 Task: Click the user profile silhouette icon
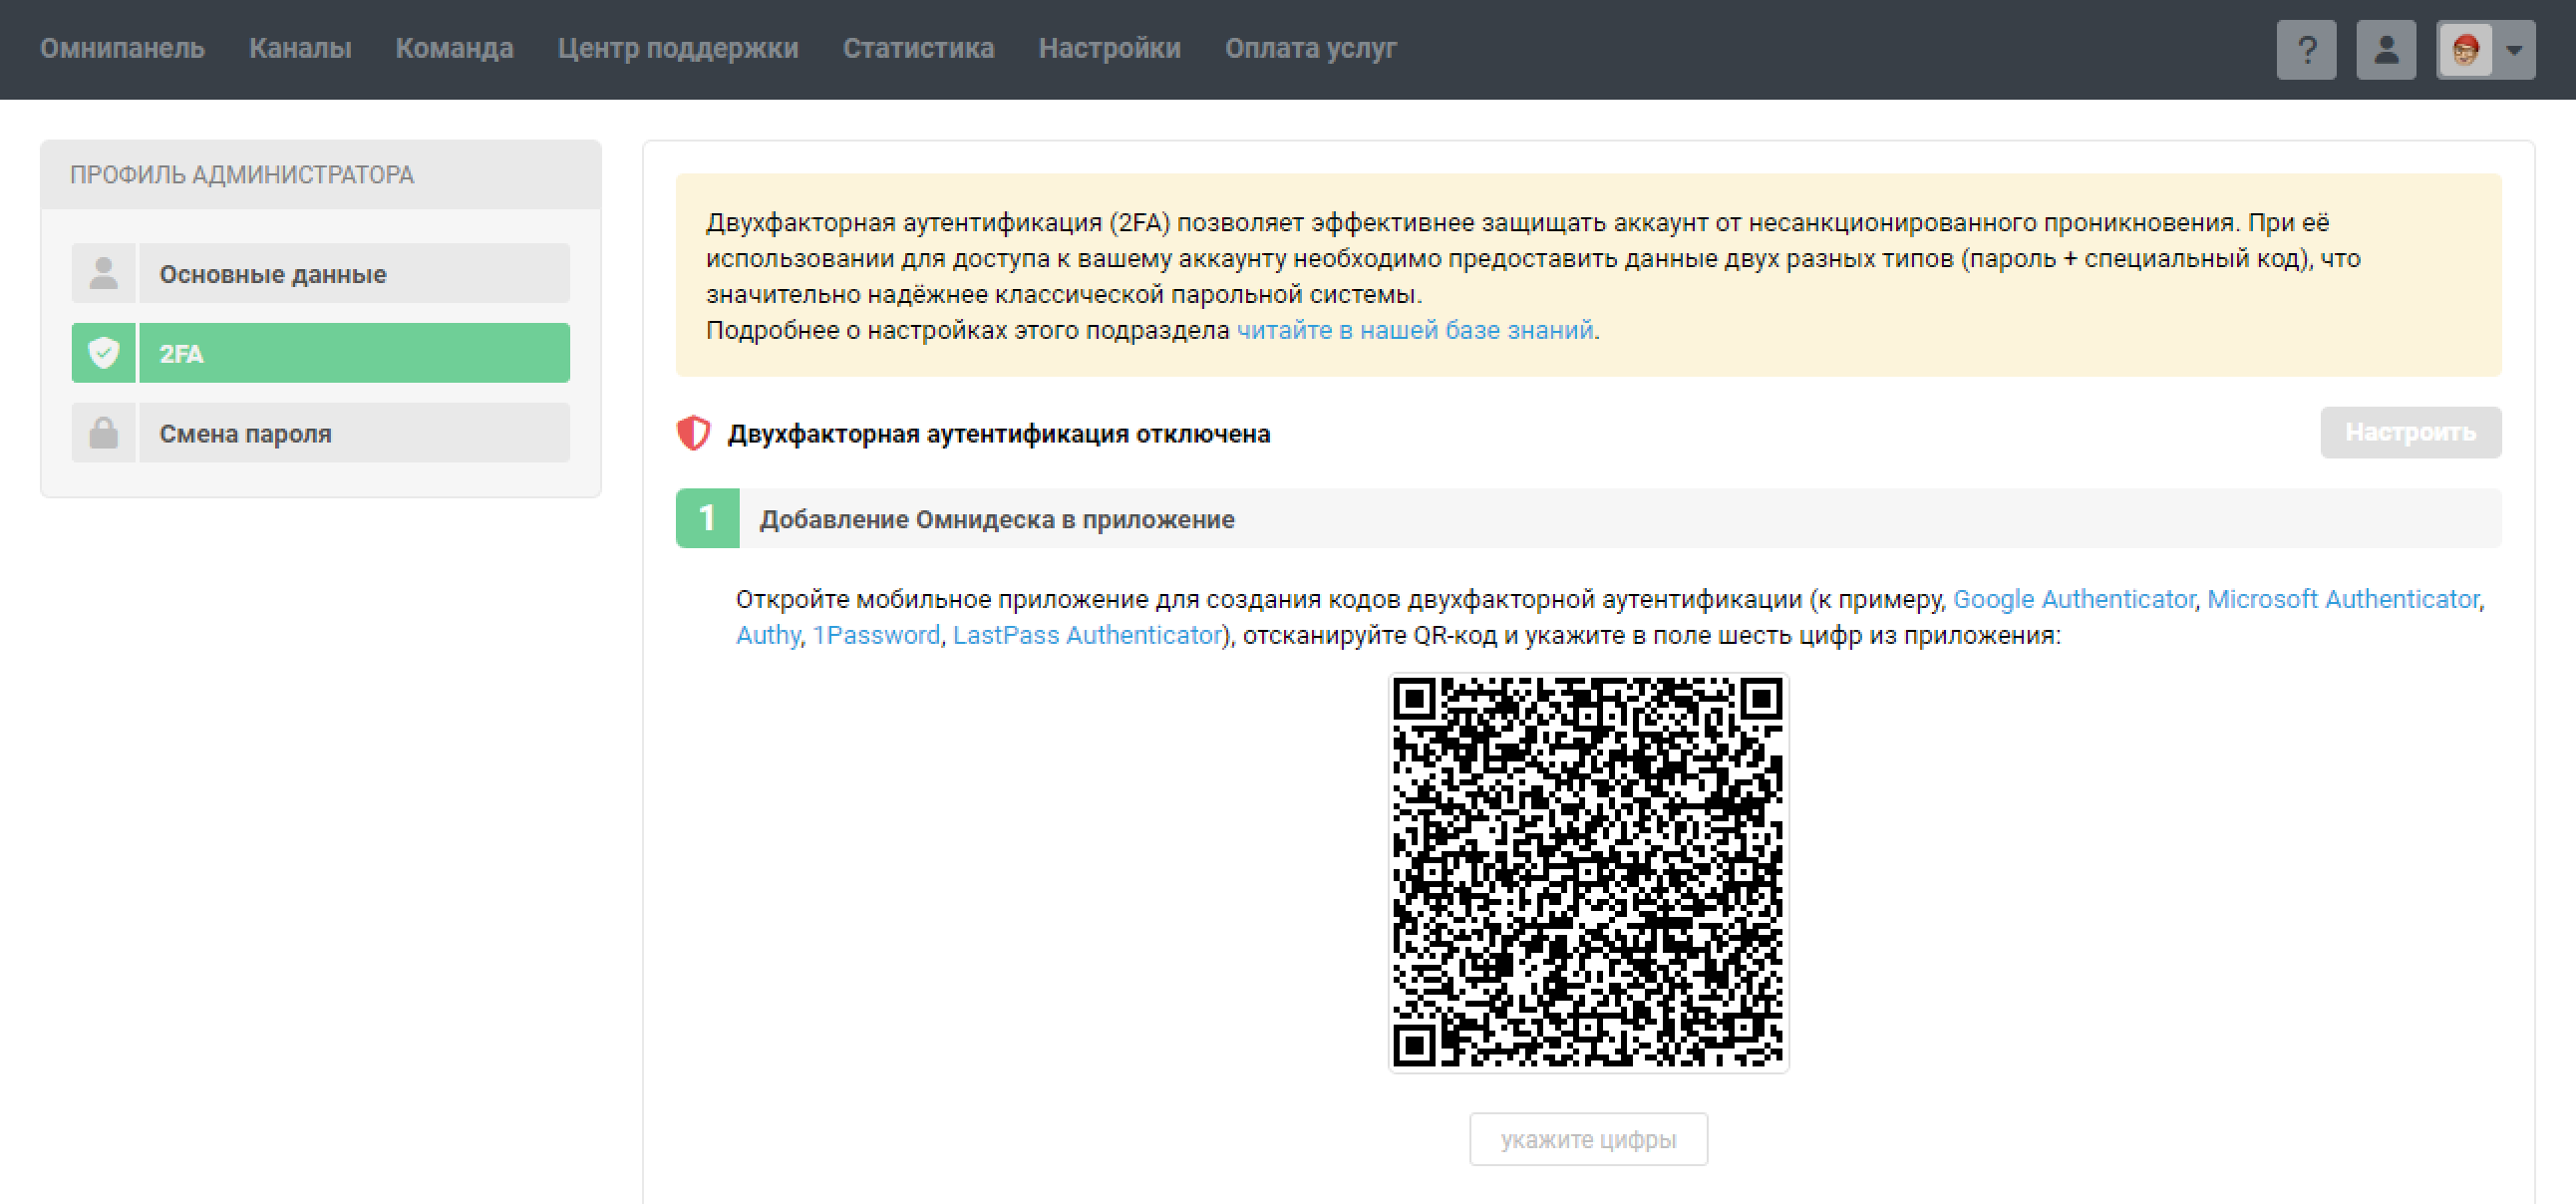[x=2386, y=49]
